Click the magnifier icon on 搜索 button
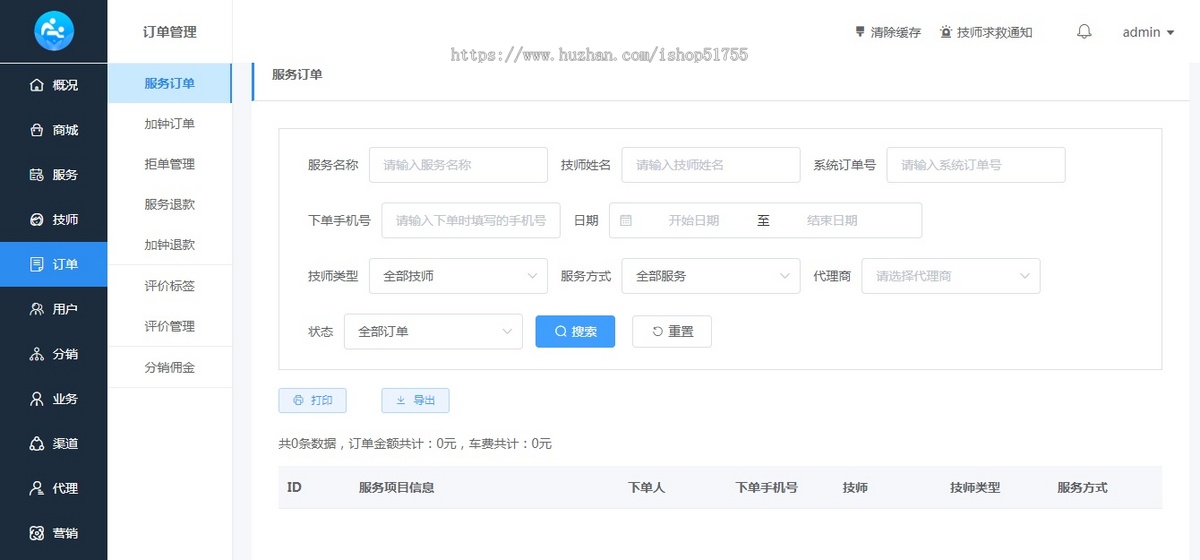Screen dimensions: 1200x560 coord(561,331)
